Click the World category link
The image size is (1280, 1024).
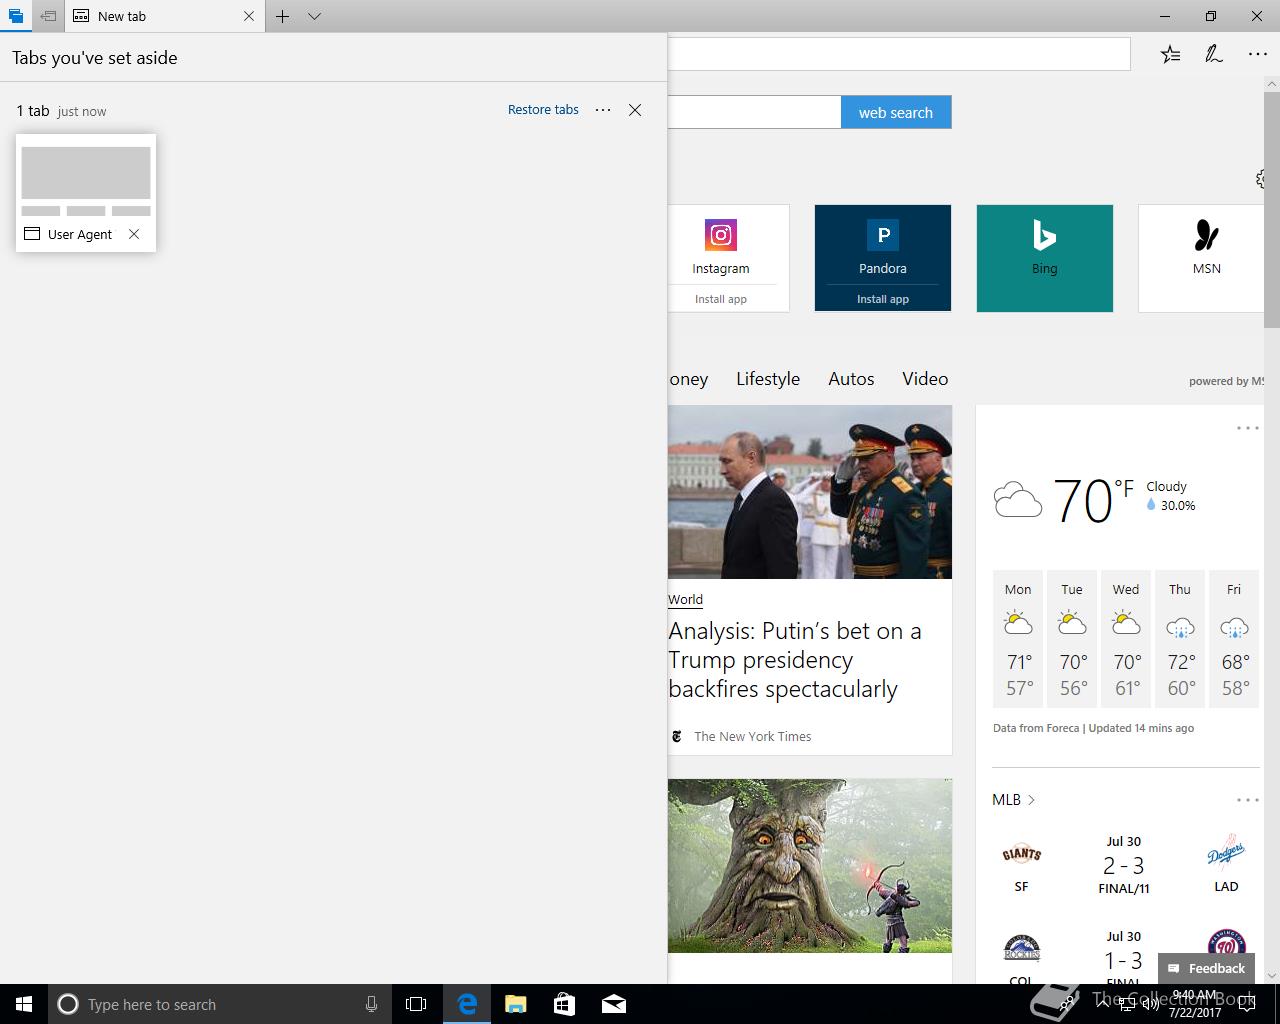coord(686,600)
